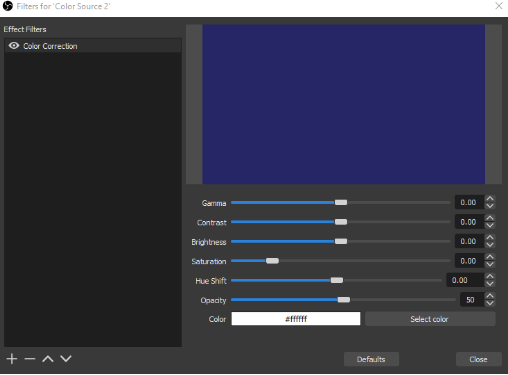Click the Color label
508x375 pixels.
click(x=217, y=319)
